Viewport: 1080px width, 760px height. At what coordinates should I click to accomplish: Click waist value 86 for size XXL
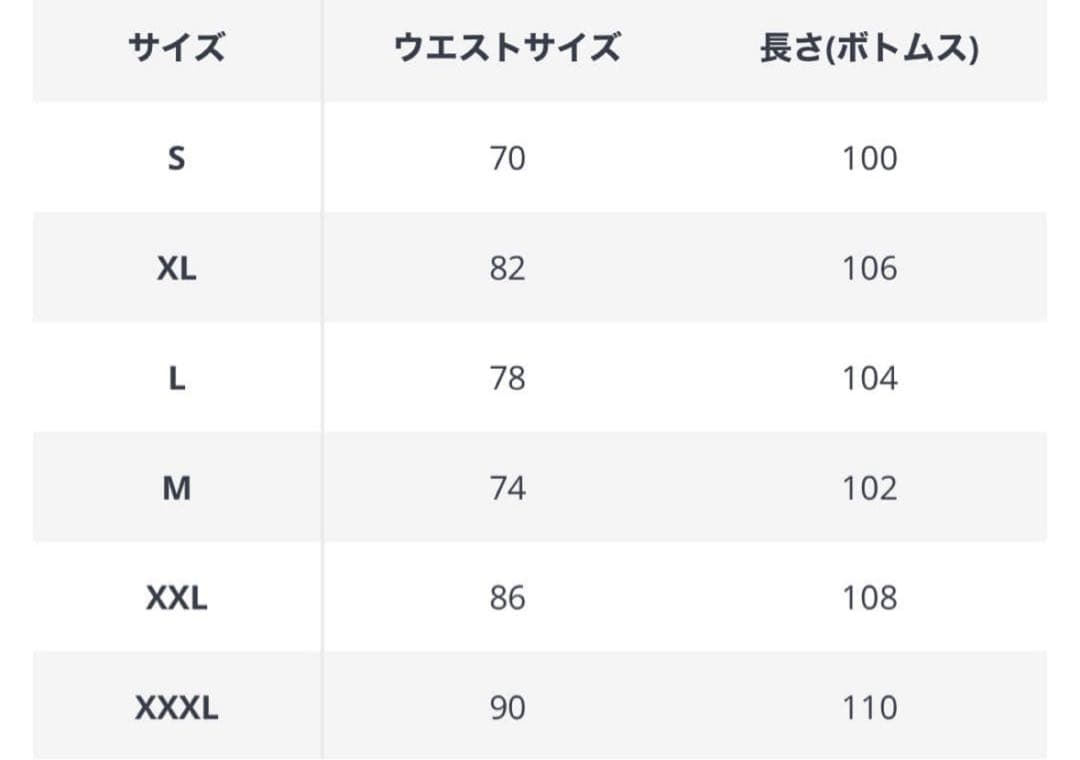click(508, 597)
